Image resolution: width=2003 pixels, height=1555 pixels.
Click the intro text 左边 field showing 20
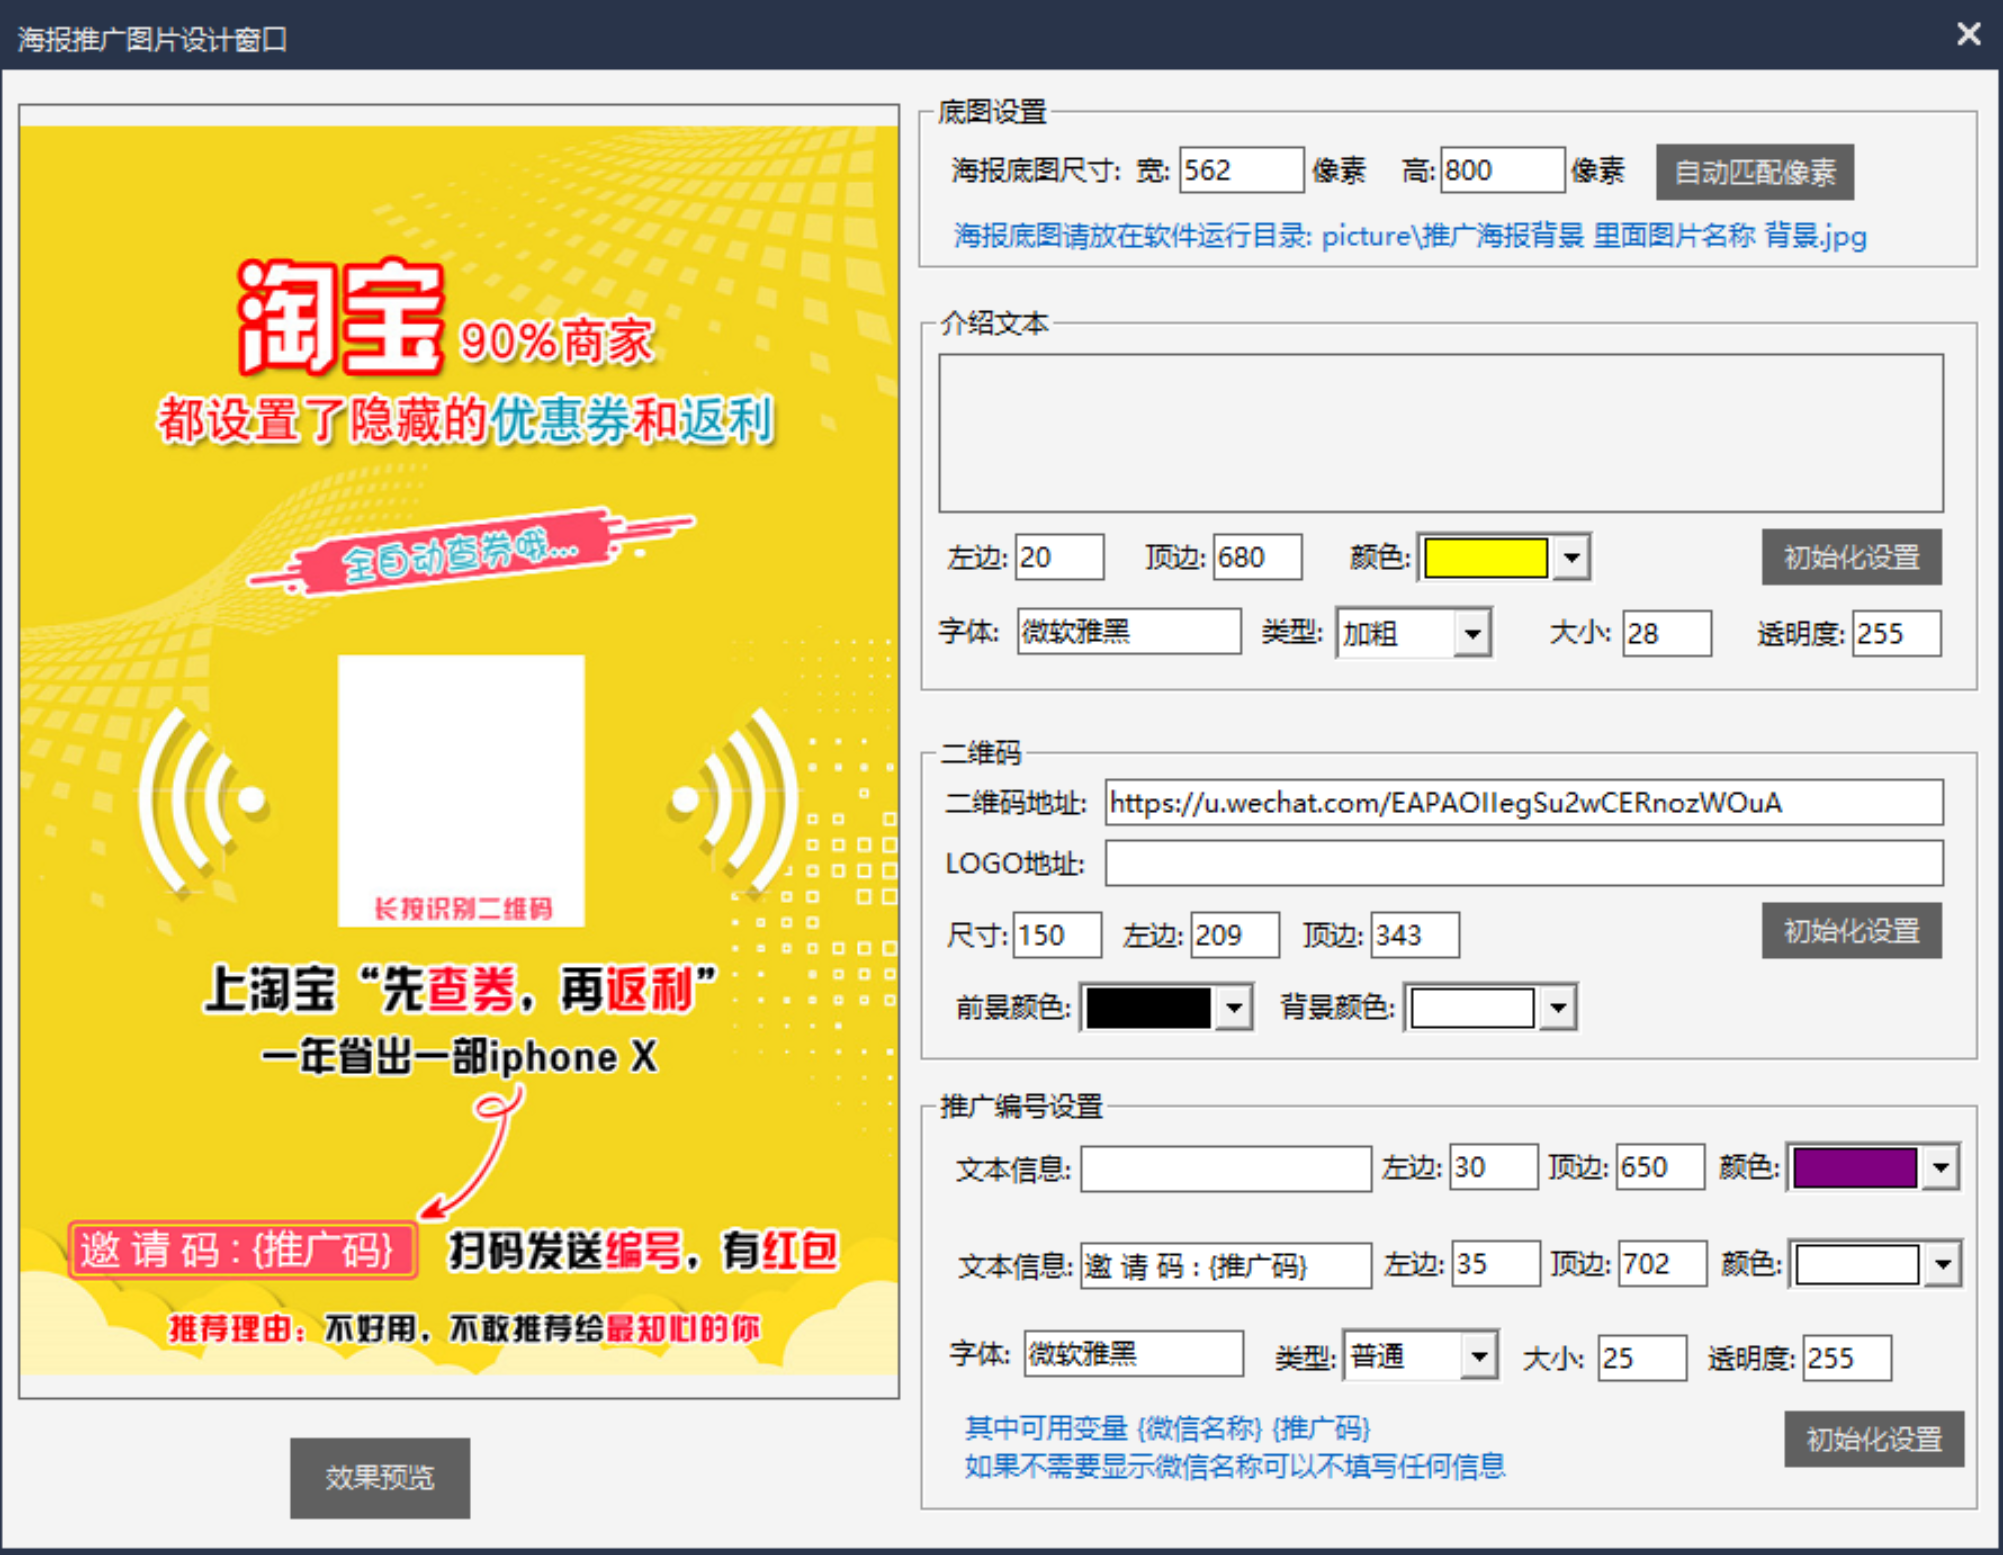tap(1059, 557)
